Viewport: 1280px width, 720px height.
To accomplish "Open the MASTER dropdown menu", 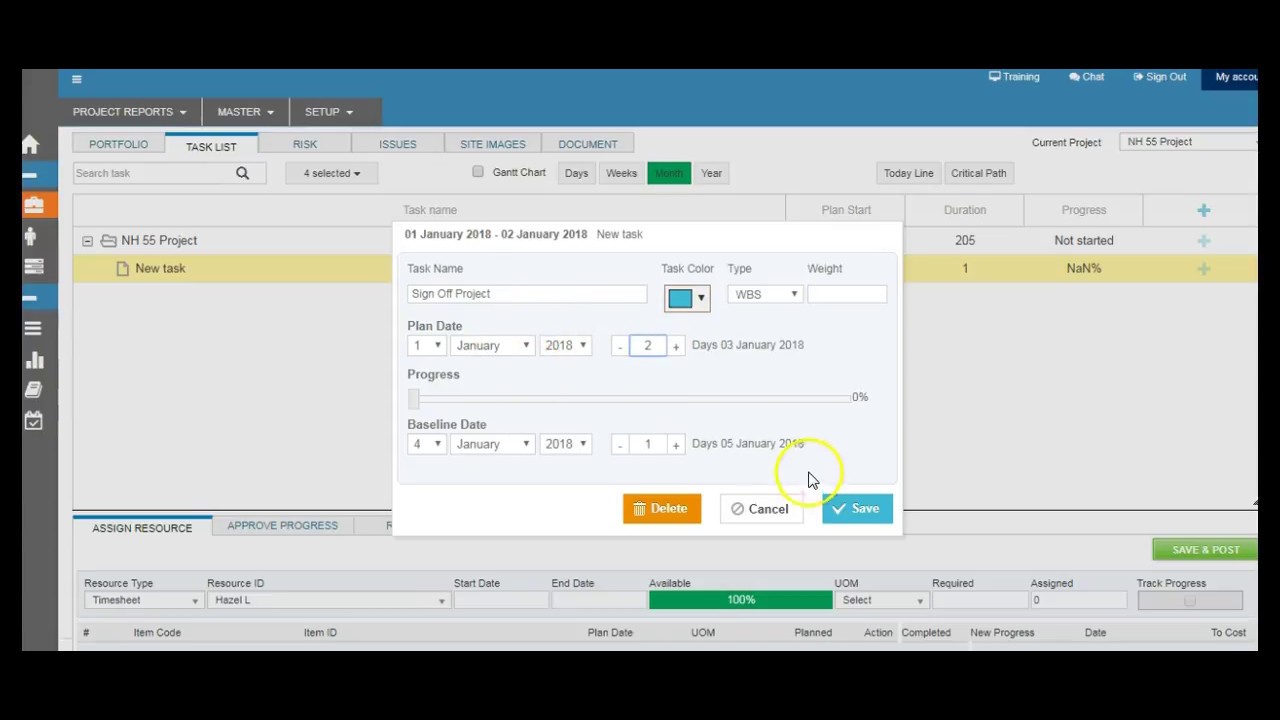I will pos(246,112).
